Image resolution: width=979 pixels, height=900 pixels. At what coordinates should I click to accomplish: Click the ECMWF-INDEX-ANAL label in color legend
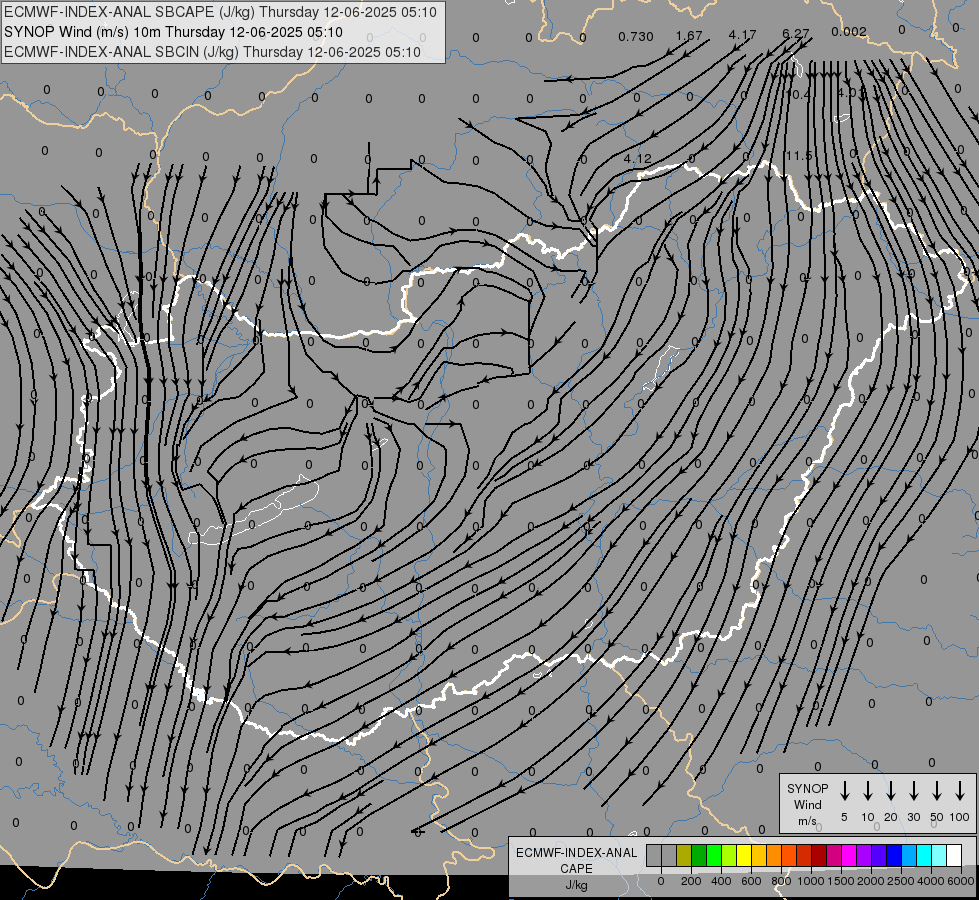pos(576,853)
